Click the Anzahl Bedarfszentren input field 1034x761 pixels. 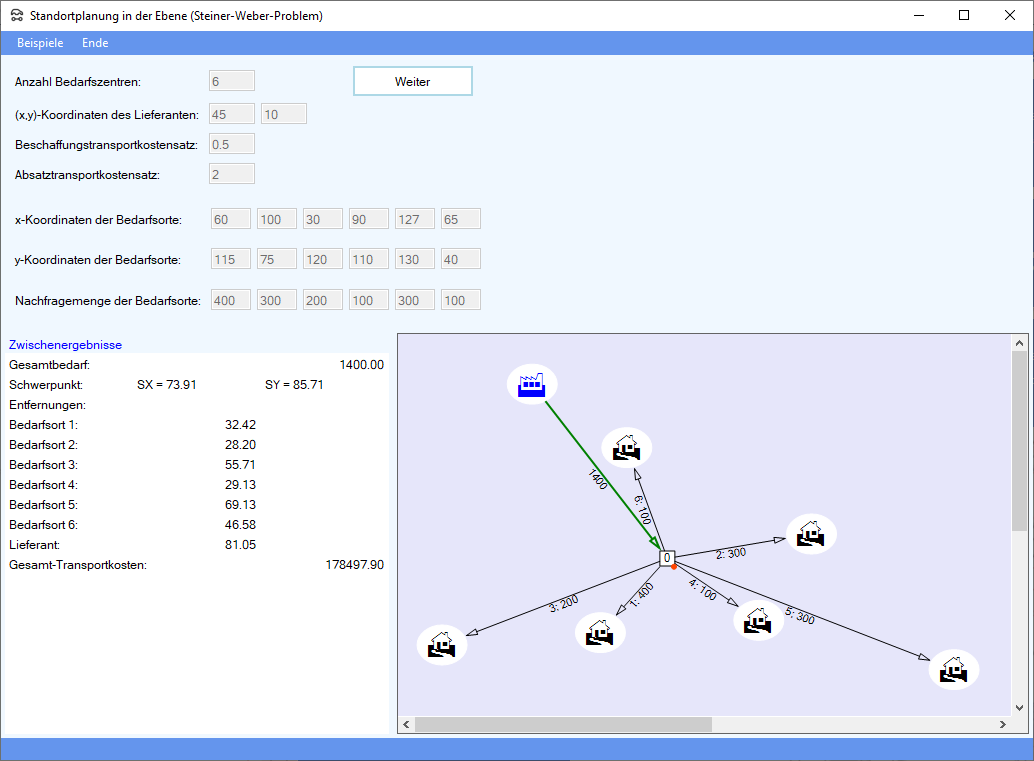click(x=232, y=81)
